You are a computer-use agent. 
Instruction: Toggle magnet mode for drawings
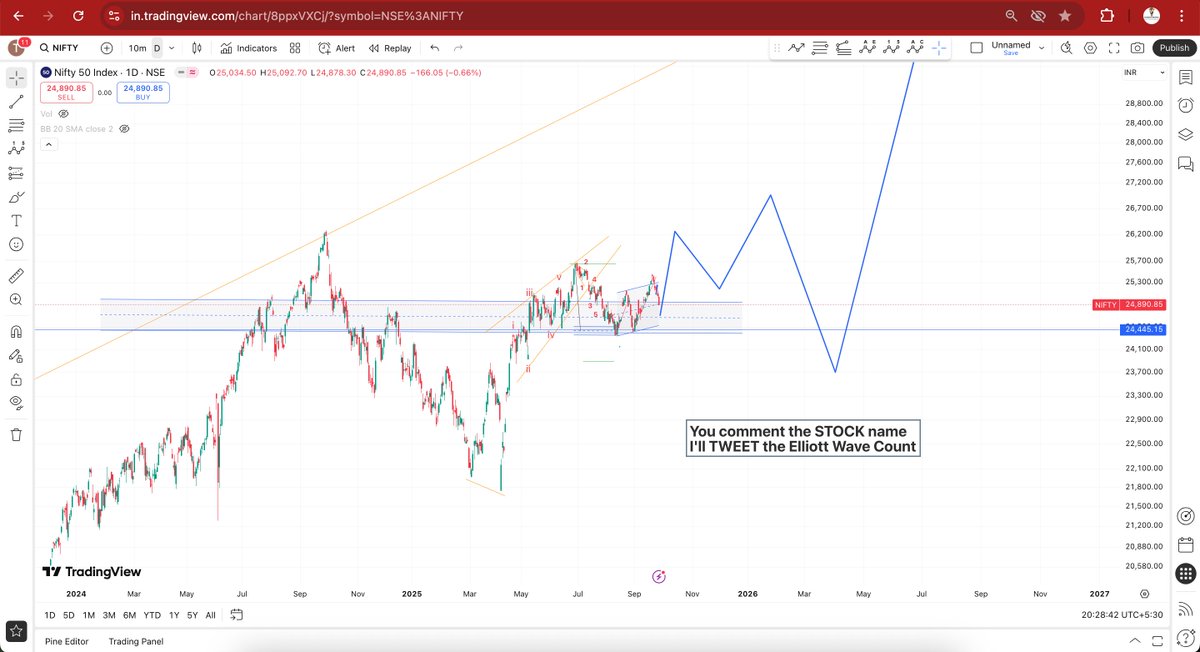[16, 331]
